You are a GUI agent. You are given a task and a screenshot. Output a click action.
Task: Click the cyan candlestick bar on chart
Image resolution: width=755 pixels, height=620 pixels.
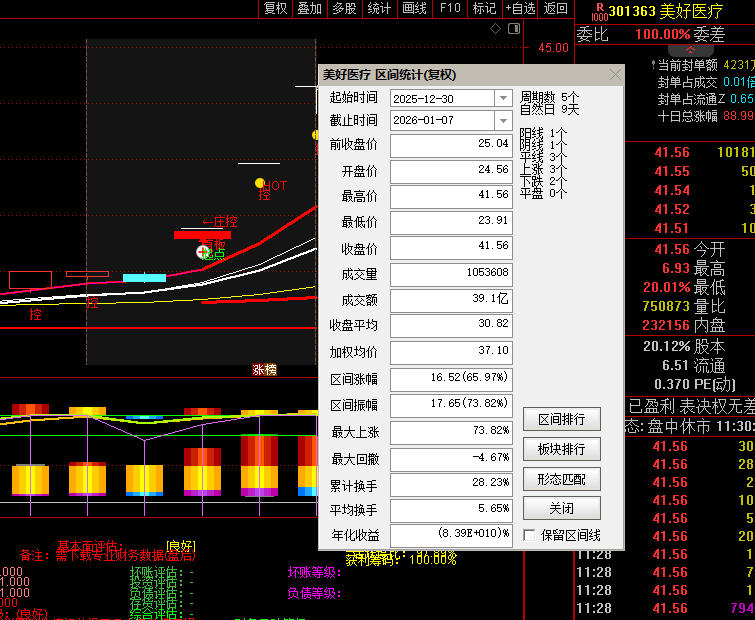(144, 277)
